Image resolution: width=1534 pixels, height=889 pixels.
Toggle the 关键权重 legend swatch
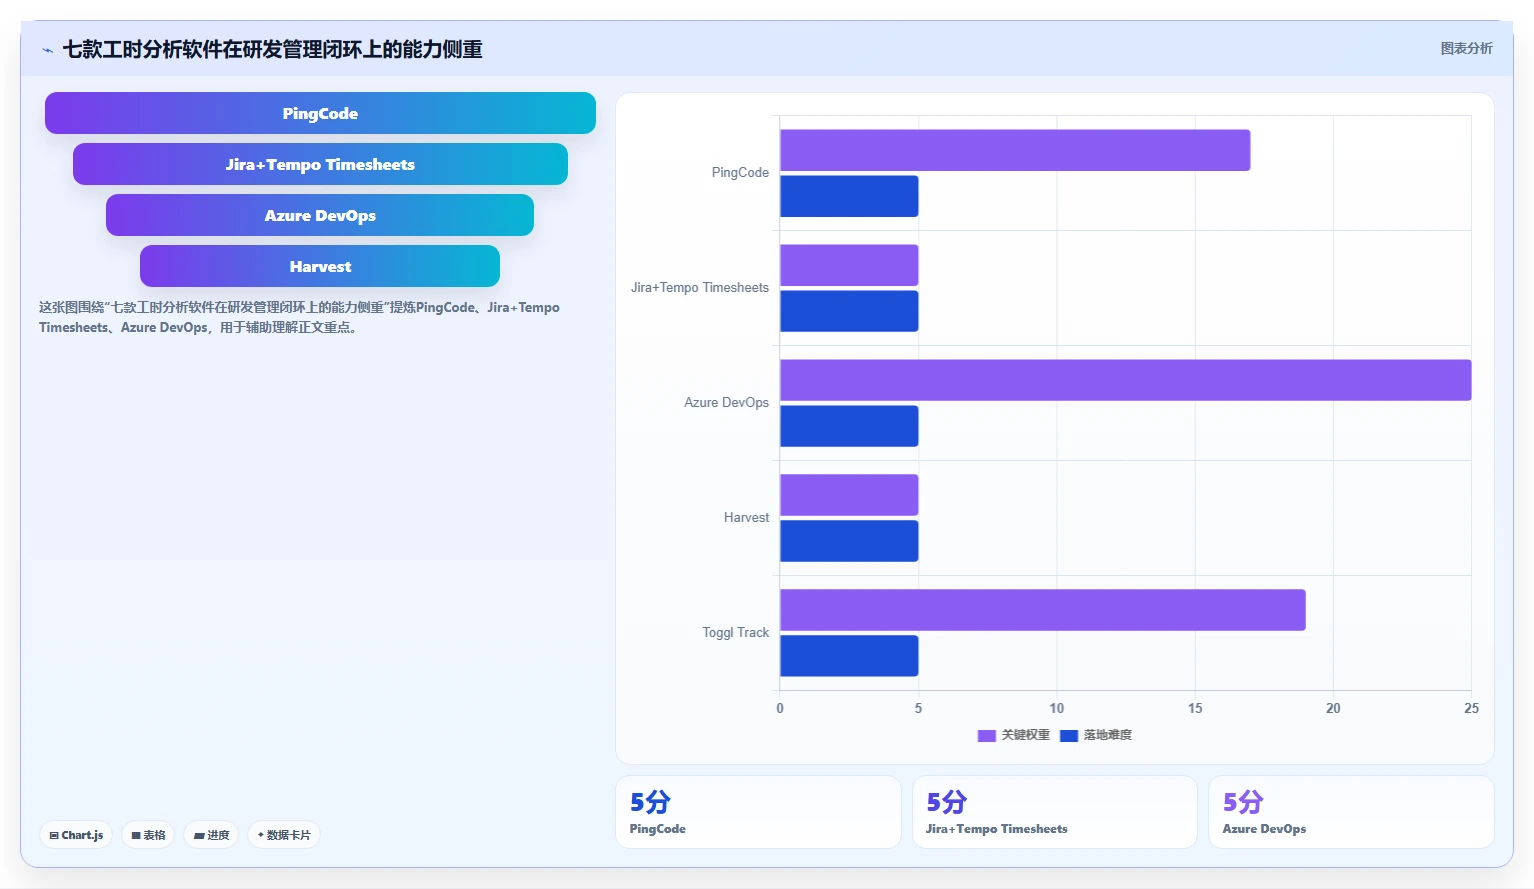986,735
